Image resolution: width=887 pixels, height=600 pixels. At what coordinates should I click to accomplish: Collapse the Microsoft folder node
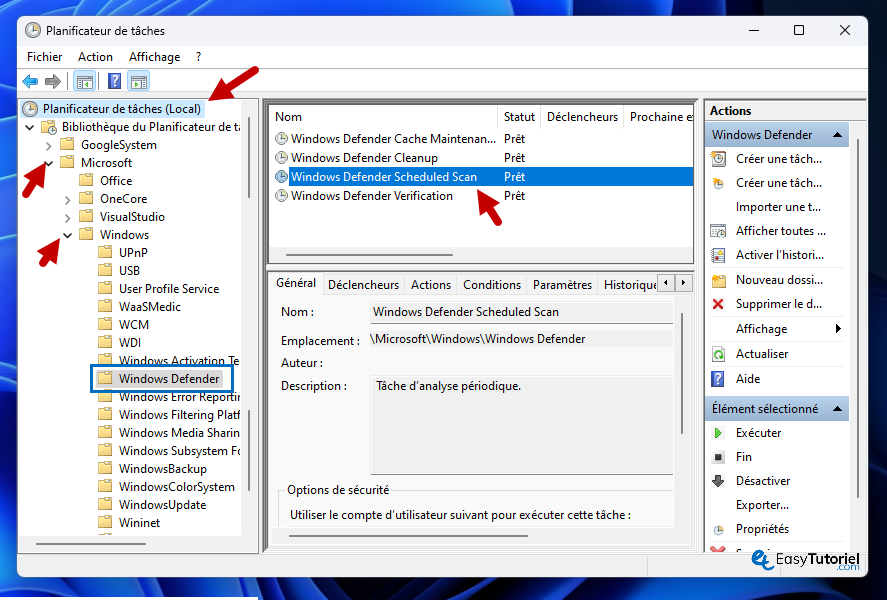click(x=48, y=163)
